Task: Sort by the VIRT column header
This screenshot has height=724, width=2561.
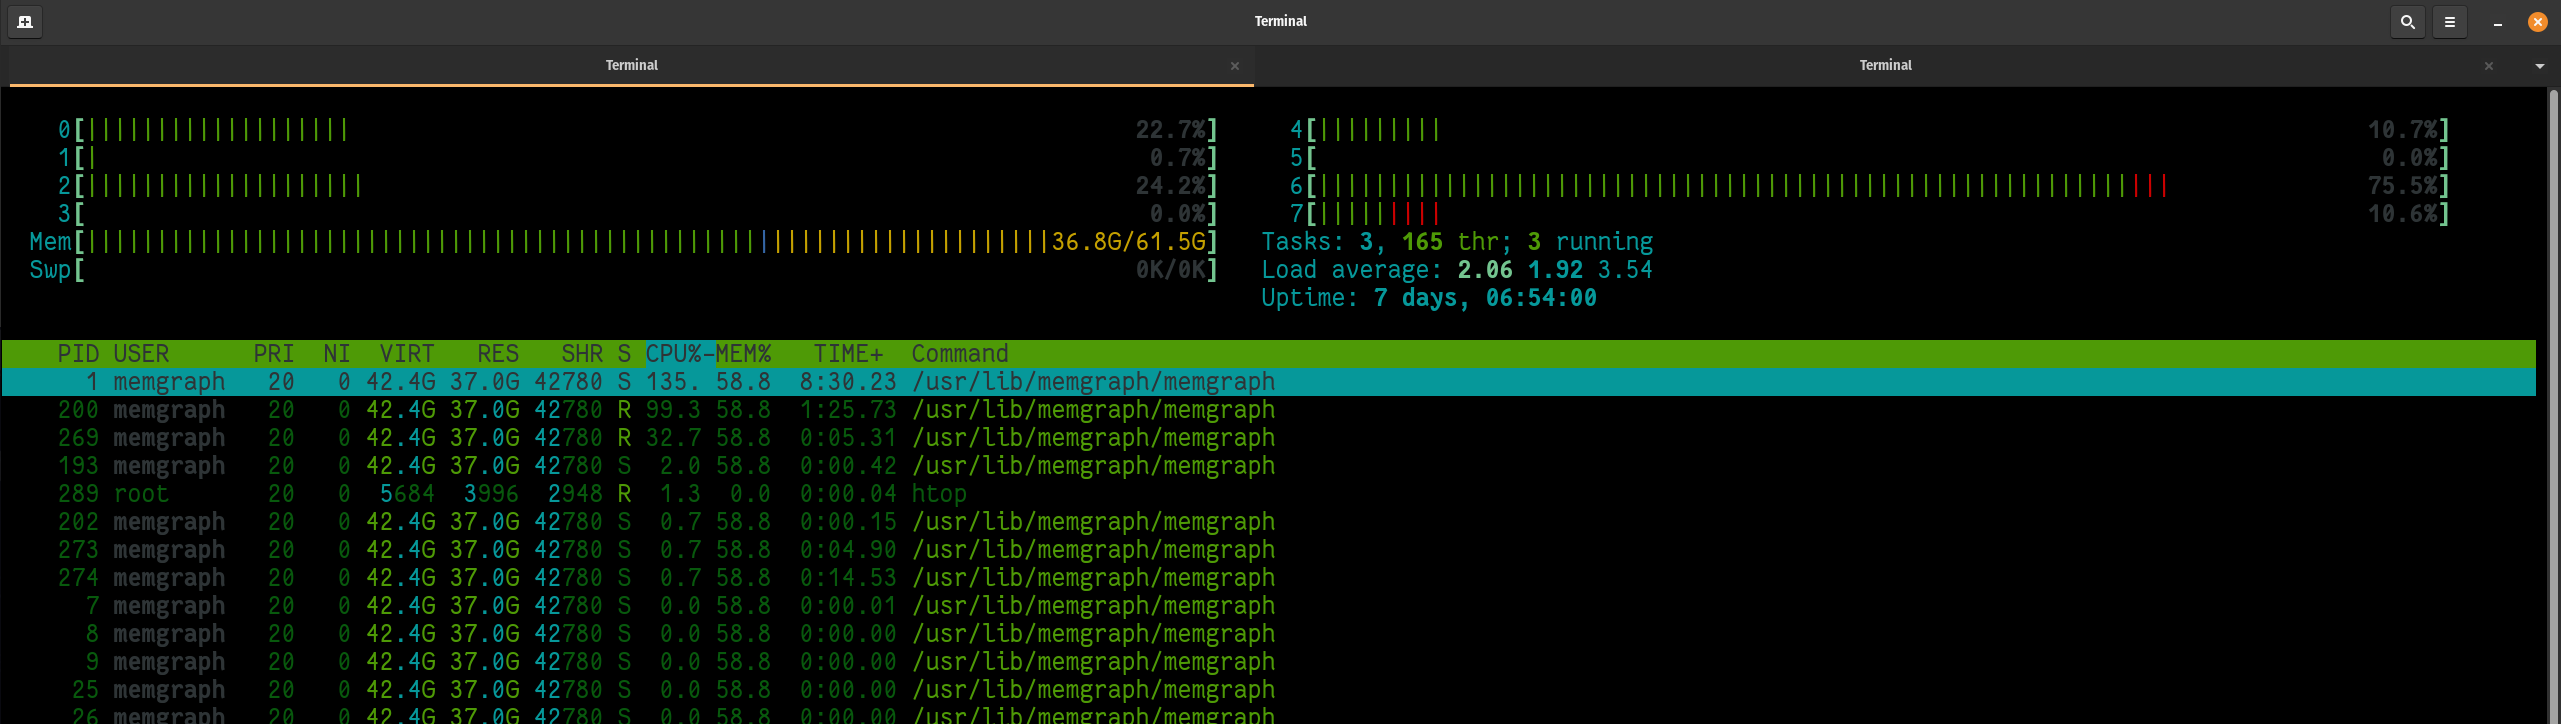Action: (x=407, y=354)
